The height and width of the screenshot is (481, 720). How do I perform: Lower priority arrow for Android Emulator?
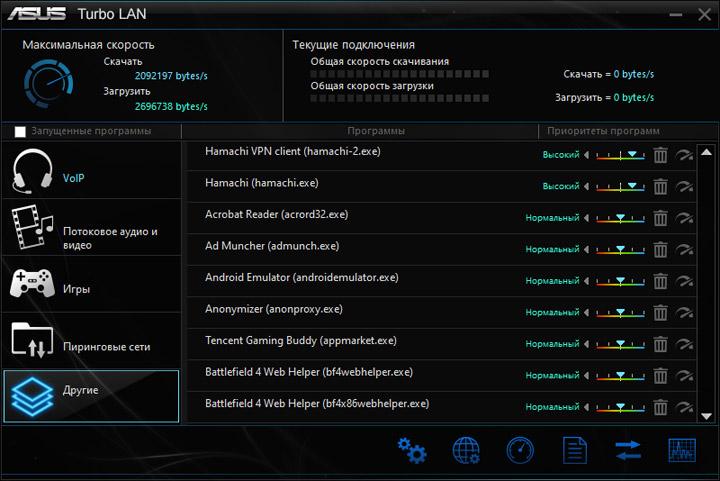586,281
